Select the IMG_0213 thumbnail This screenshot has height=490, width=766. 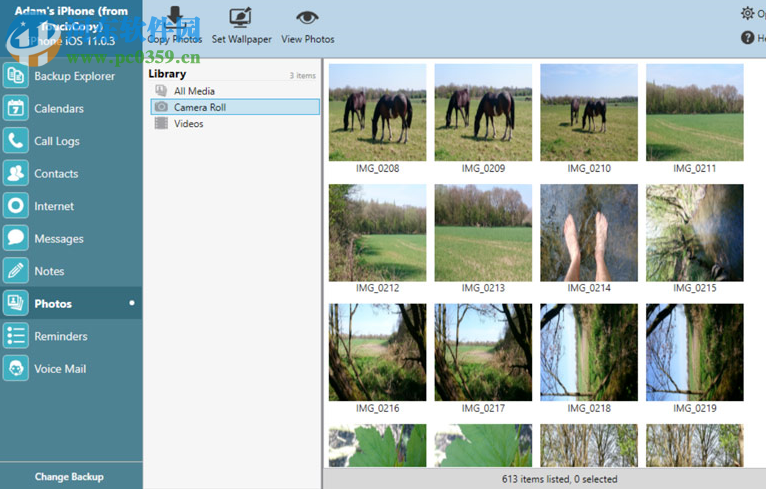[483, 233]
